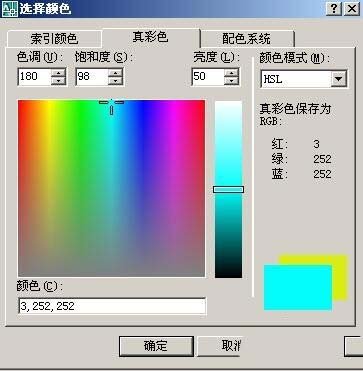
Task: Switch to the 索引颜色 tab
Action: click(x=54, y=39)
